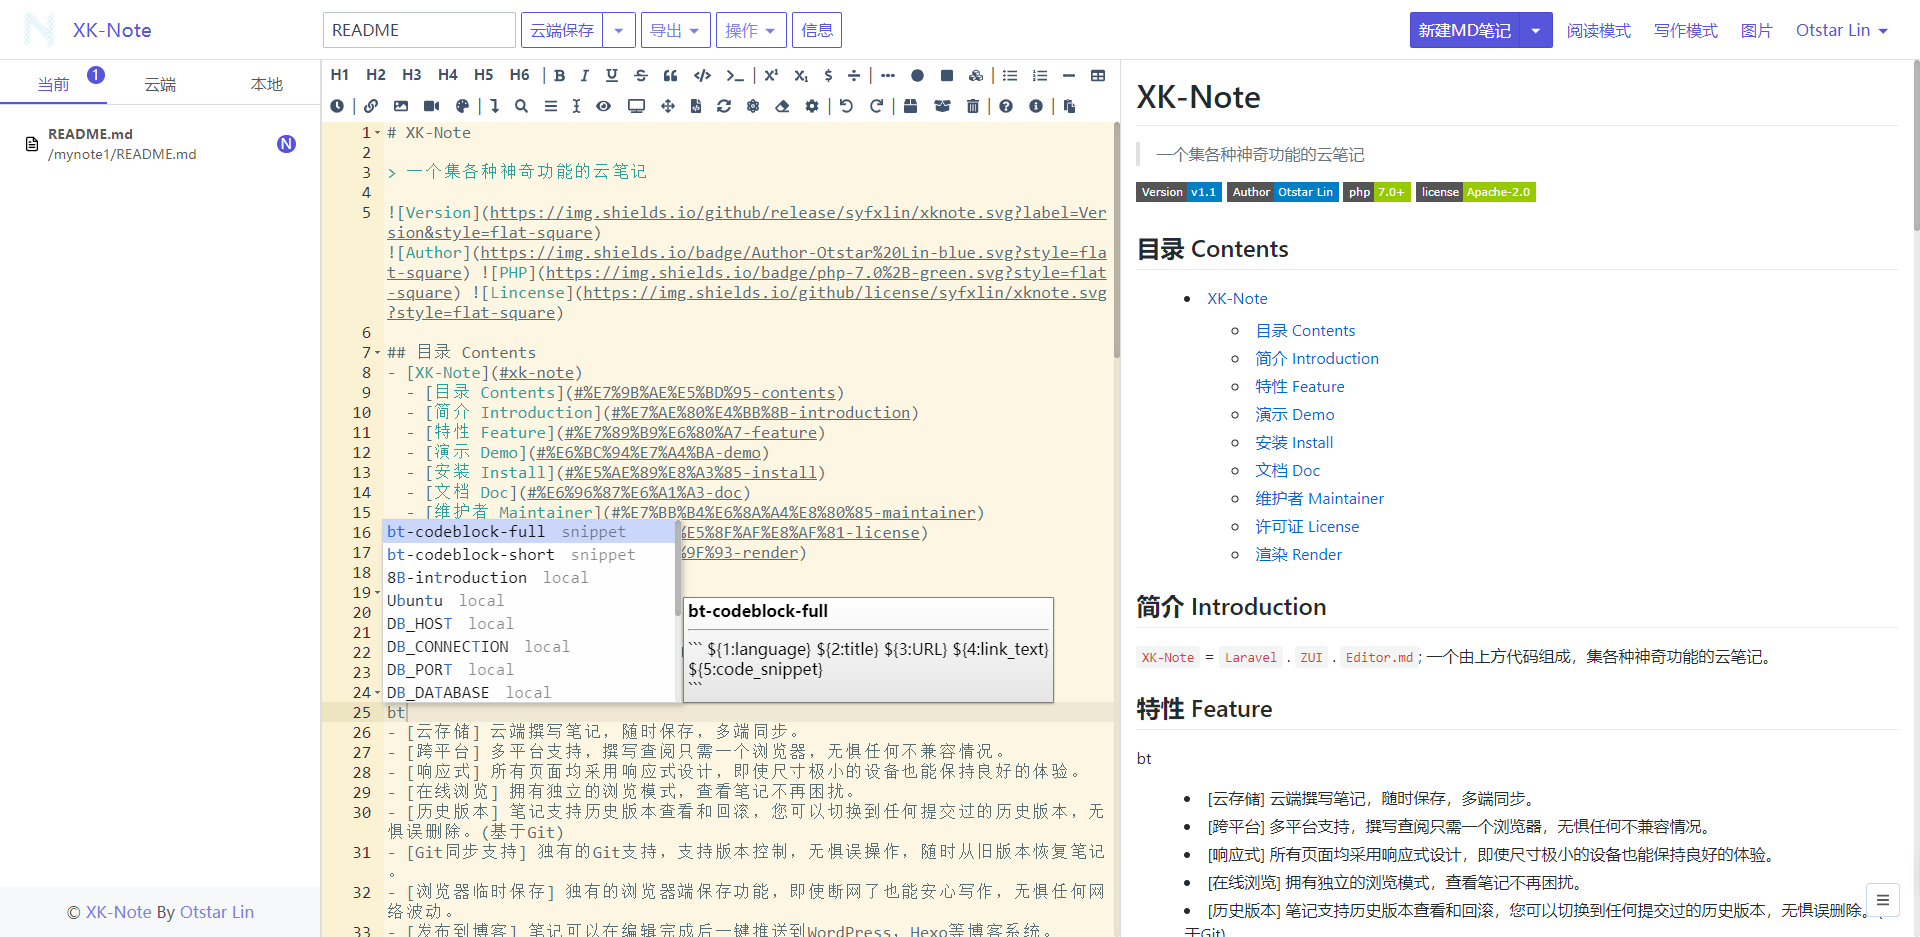This screenshot has width=1920, height=937.
Task: Insert inline formula with dollar icon
Action: 828,75
